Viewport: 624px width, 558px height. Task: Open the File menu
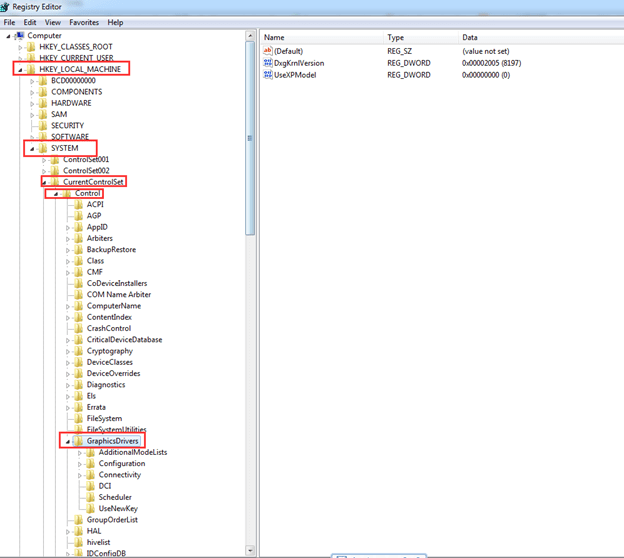tap(10, 22)
